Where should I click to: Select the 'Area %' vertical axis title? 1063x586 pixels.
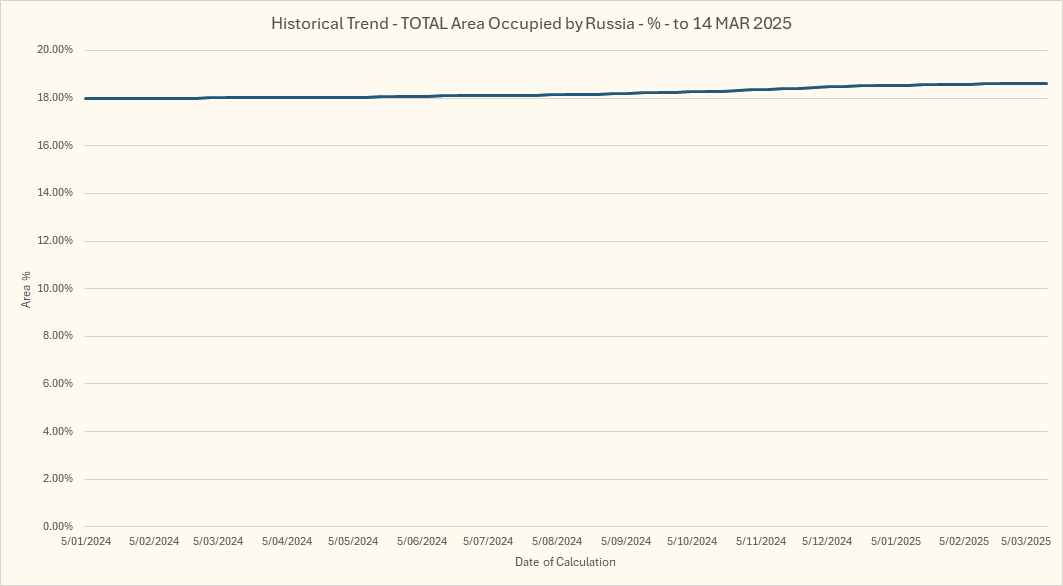26,288
